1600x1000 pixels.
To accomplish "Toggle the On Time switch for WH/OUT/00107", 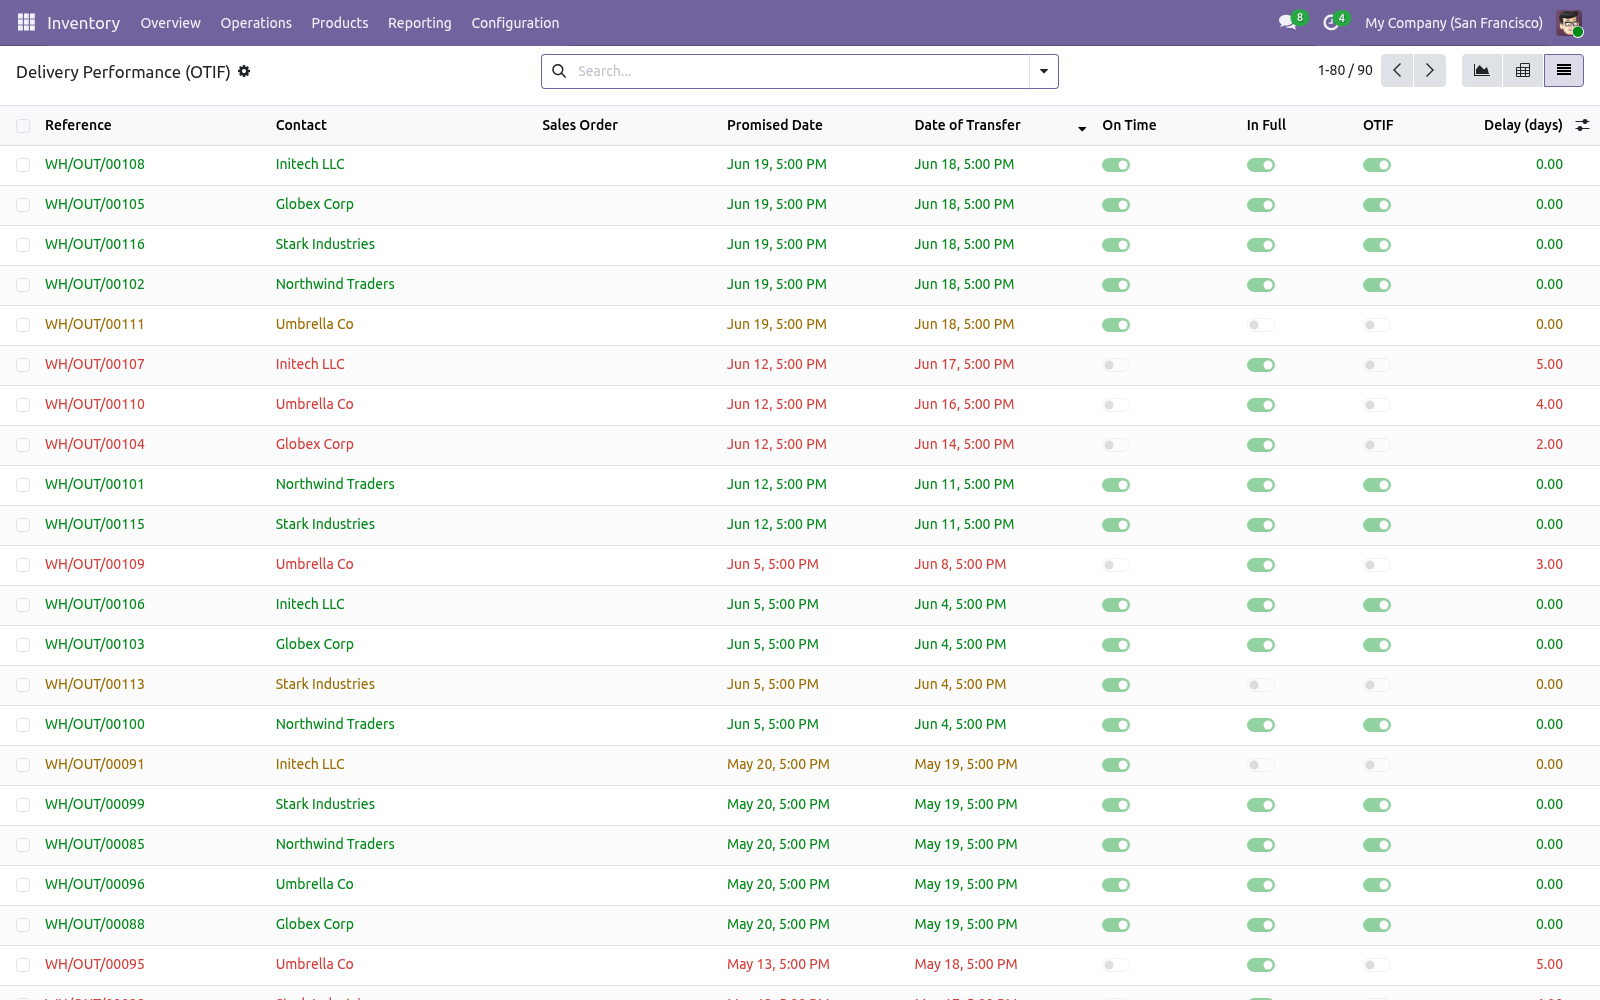I will (x=1116, y=365).
